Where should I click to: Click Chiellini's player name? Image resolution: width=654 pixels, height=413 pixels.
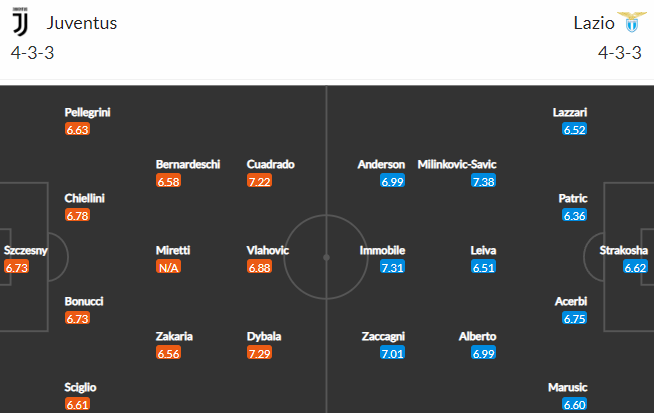click(x=84, y=199)
